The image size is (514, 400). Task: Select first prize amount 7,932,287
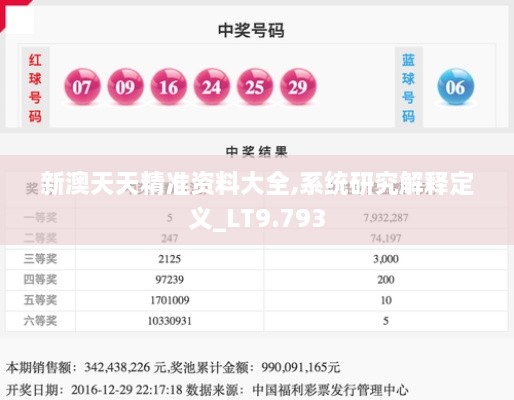tap(386, 218)
